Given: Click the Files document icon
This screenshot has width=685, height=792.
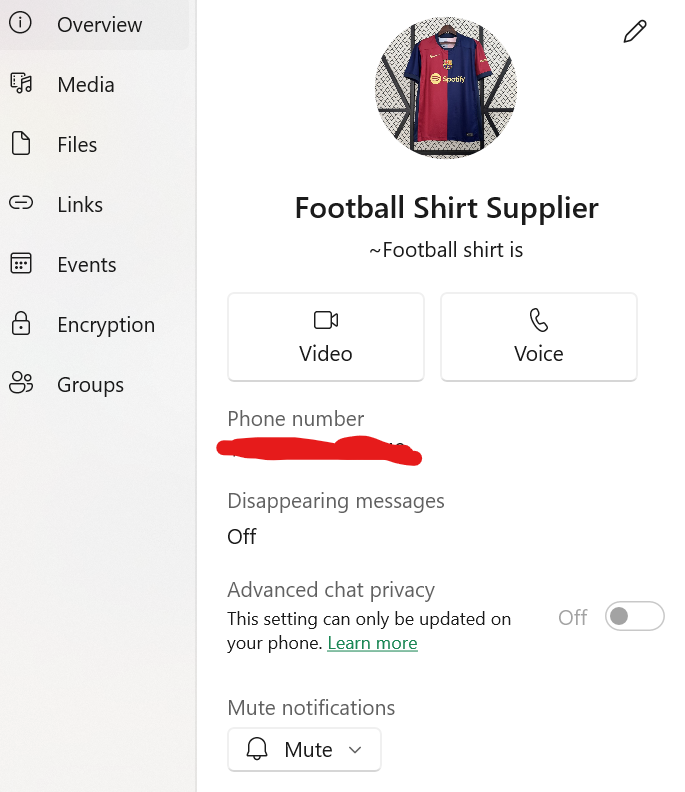Looking at the screenshot, I should [21, 144].
